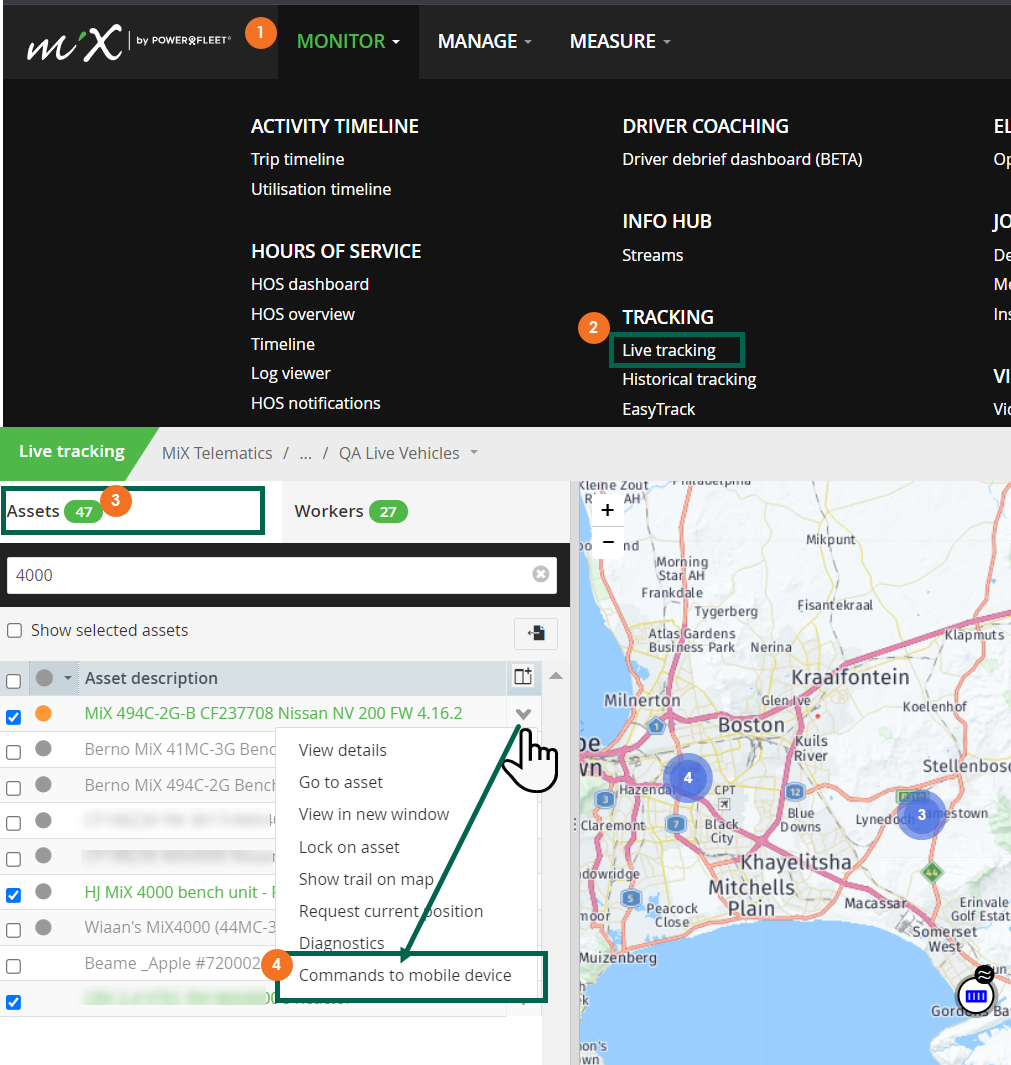Uncheck the MiX 494C-2G-B Nissan NV 200 asset

click(x=14, y=717)
